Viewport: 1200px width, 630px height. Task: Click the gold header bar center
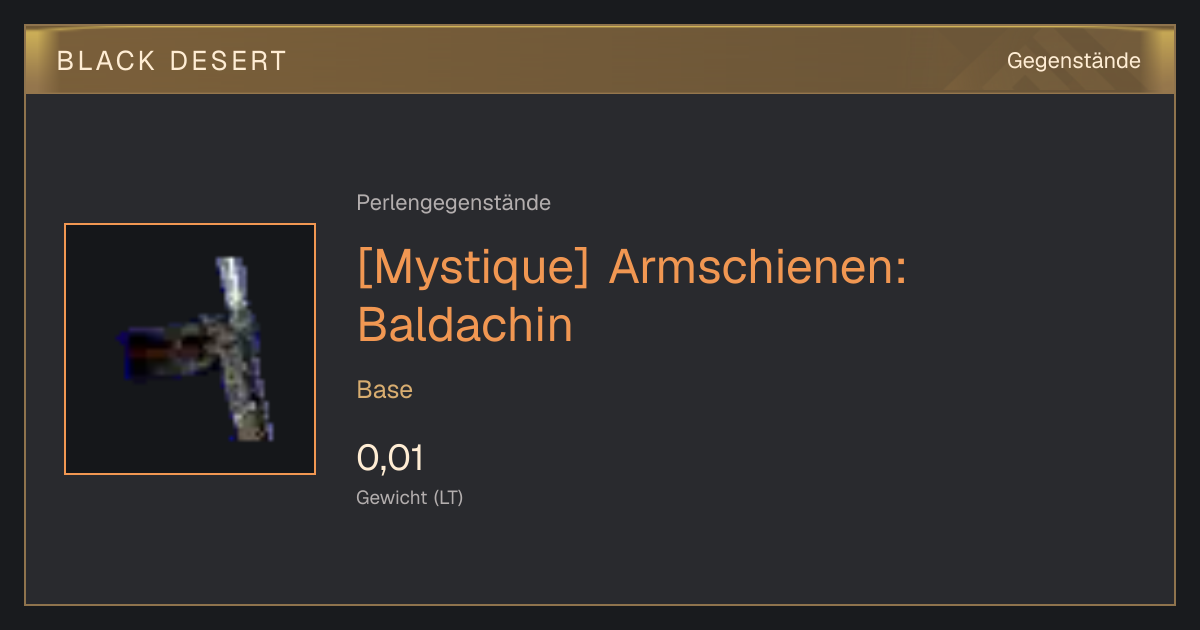pyautogui.click(x=600, y=60)
